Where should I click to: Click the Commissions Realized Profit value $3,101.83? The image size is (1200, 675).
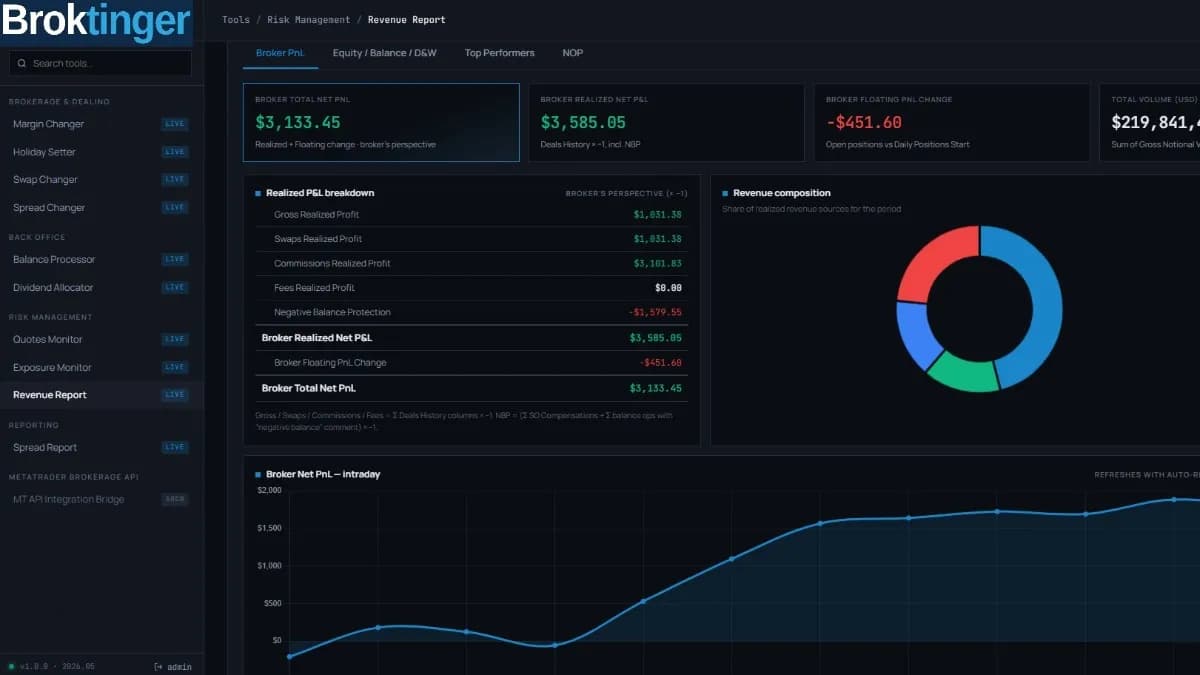coord(657,264)
